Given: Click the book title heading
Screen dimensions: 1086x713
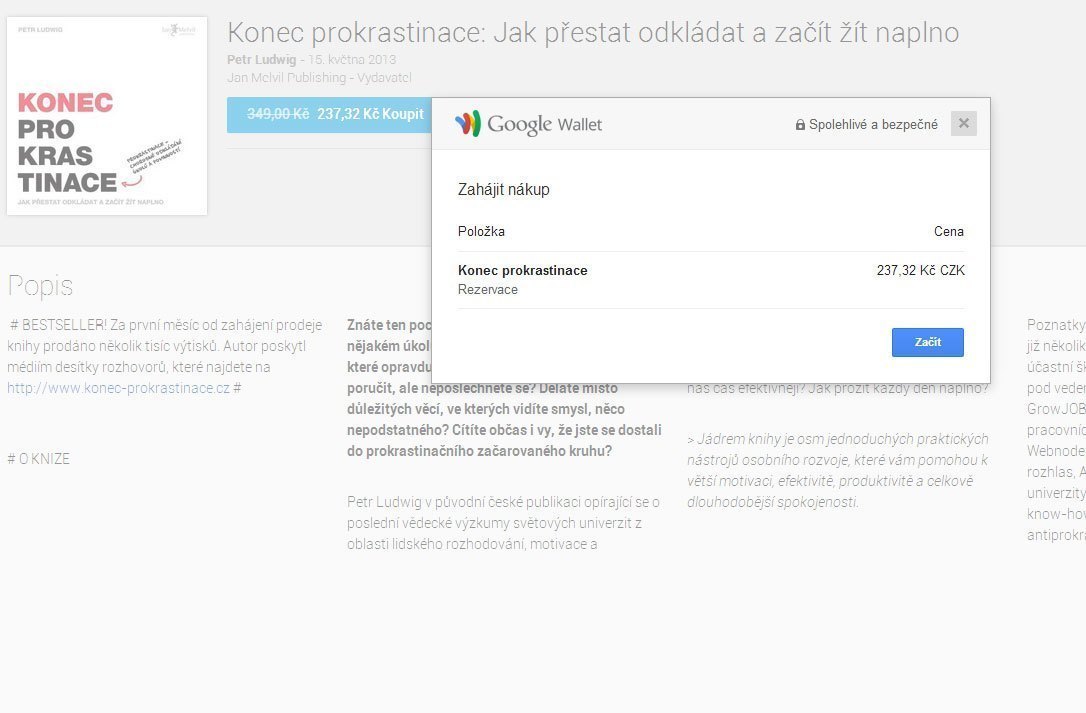Looking at the screenshot, I should click(x=593, y=33).
